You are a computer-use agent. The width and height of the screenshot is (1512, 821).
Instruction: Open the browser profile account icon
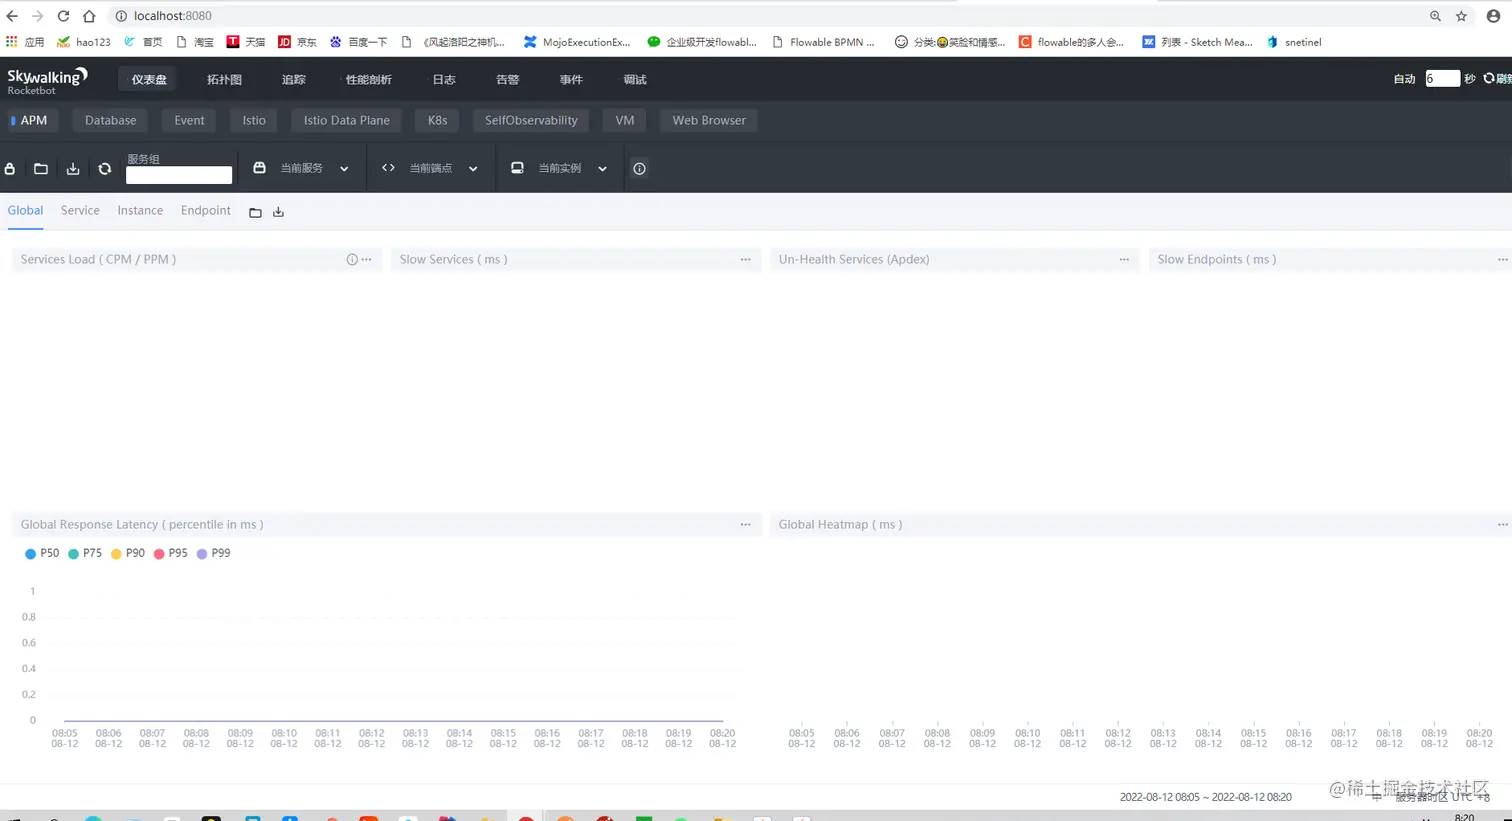click(1493, 16)
